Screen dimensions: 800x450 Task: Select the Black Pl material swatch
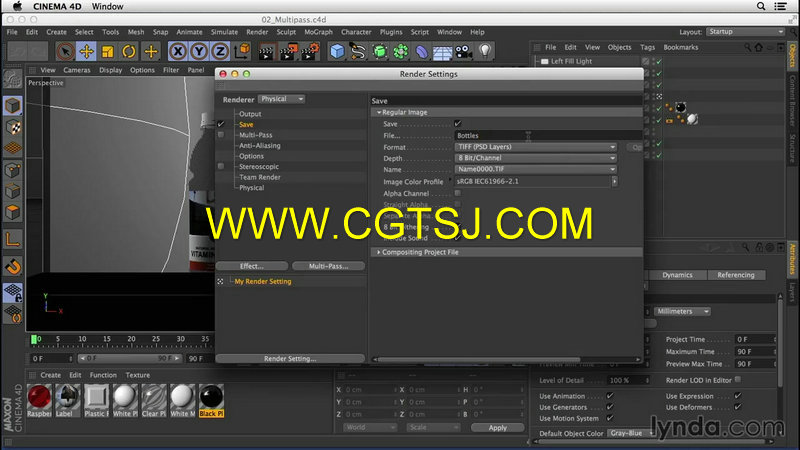point(211,401)
